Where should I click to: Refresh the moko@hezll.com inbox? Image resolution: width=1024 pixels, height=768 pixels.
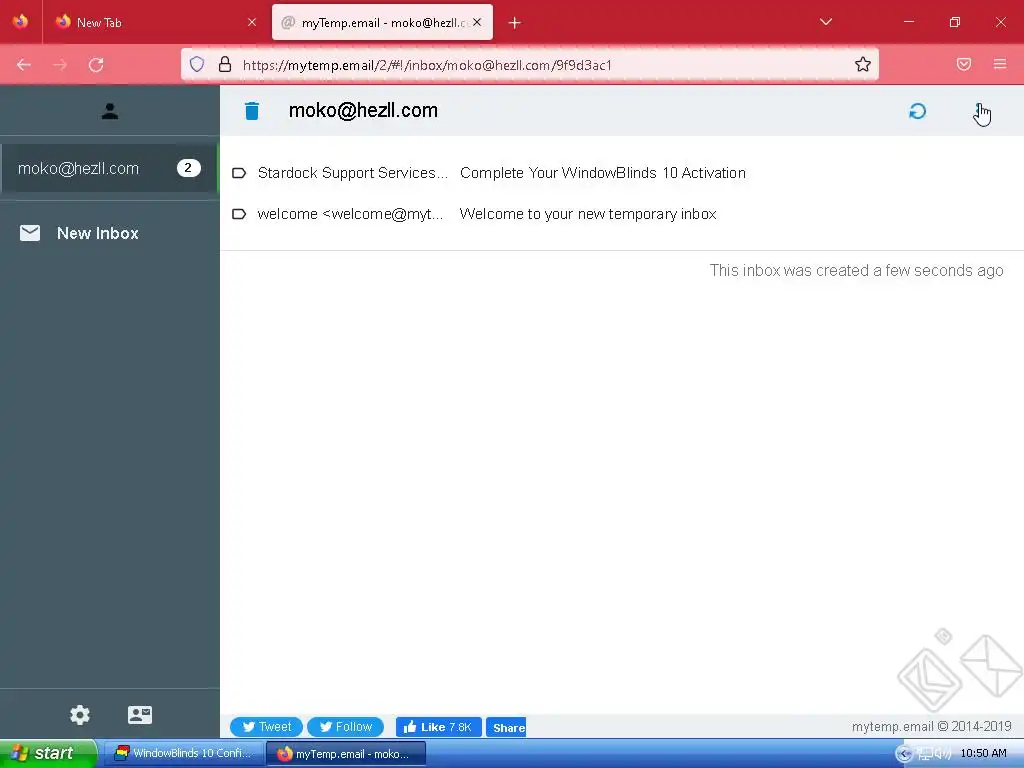pyautogui.click(x=918, y=111)
